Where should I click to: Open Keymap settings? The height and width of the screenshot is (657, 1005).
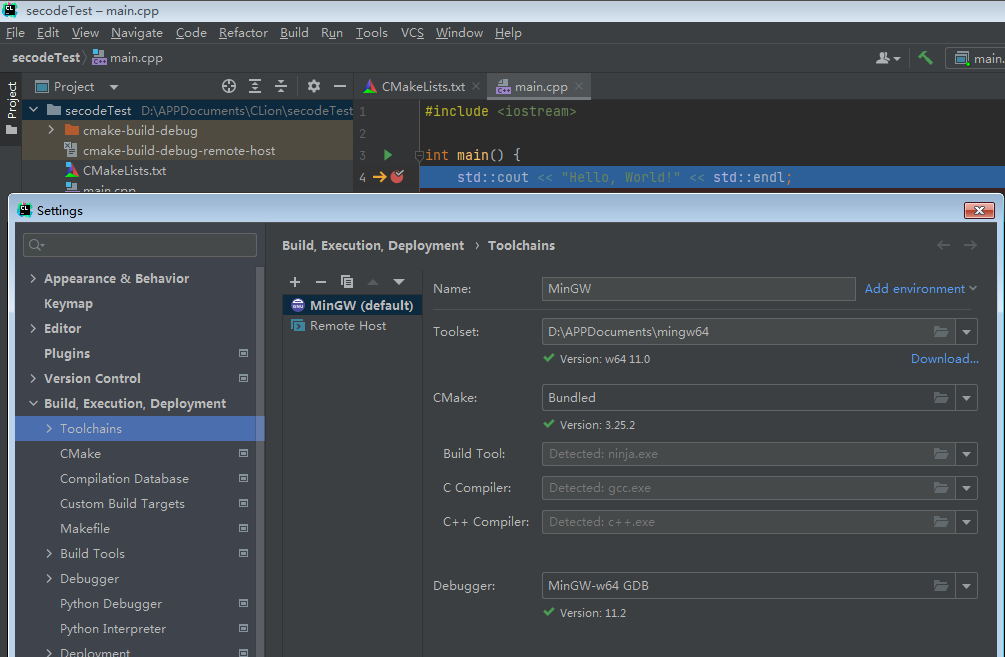(68, 303)
